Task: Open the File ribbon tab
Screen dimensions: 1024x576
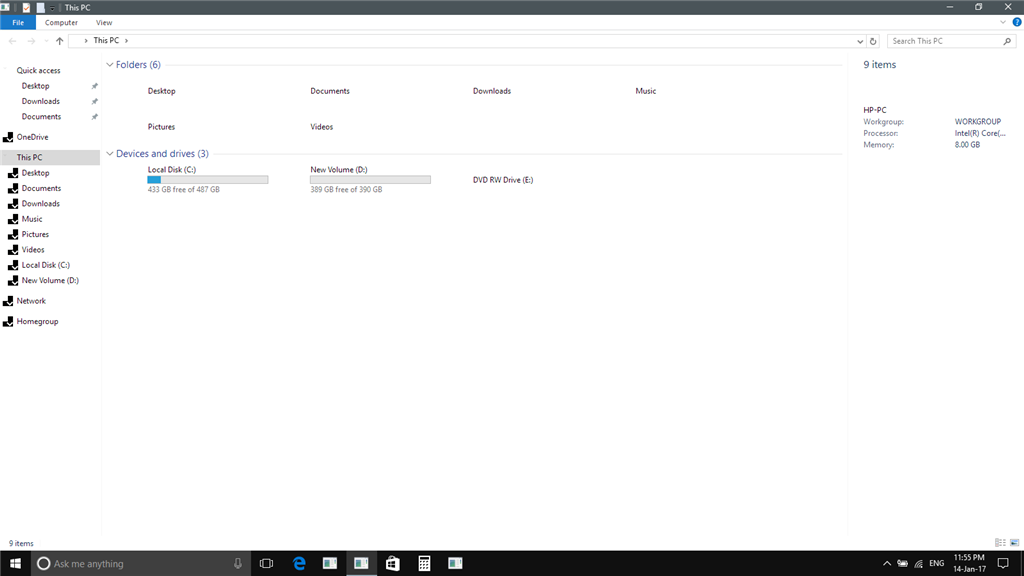Action: coord(18,22)
